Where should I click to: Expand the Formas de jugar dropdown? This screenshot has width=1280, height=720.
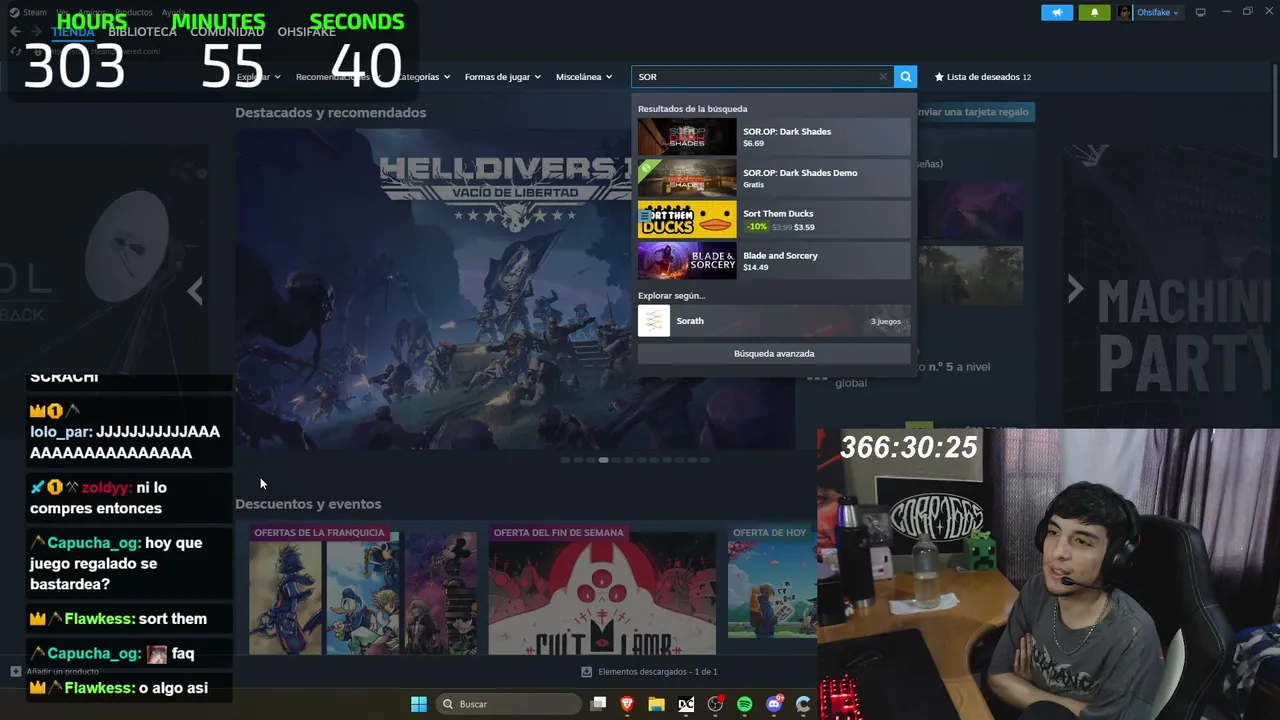point(502,77)
